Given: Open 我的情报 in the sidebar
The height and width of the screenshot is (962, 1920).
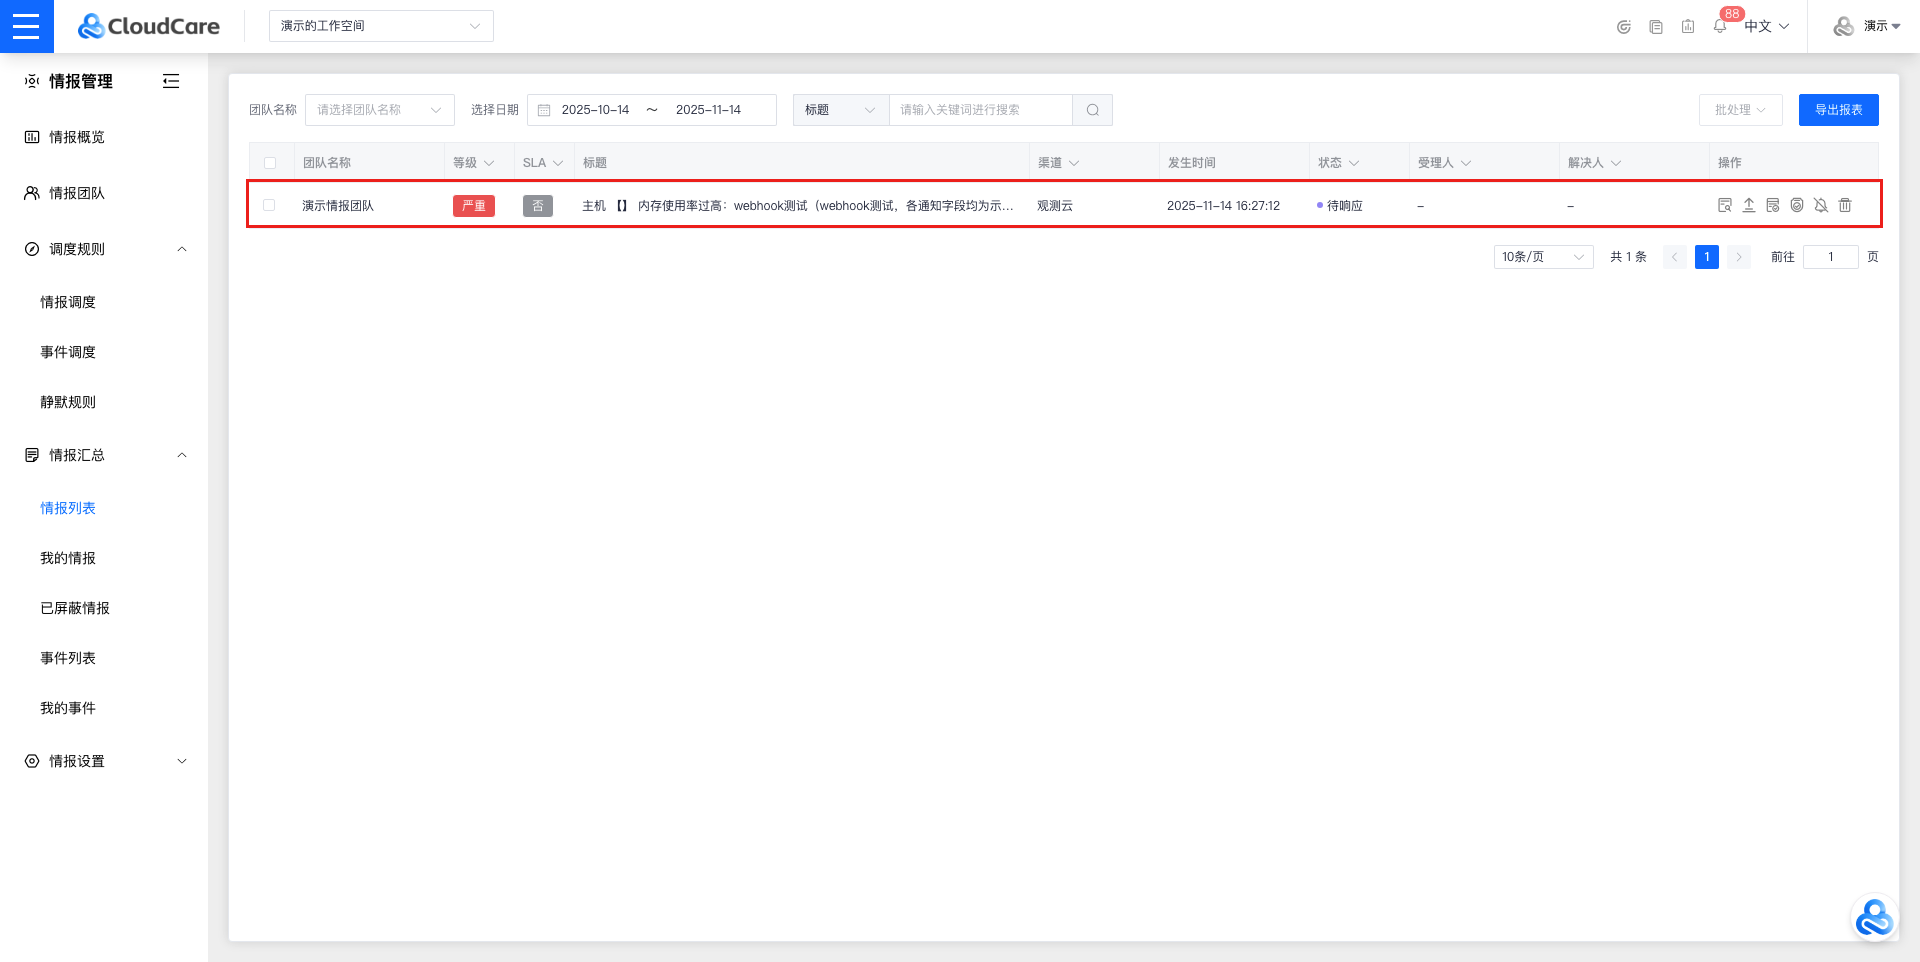Looking at the screenshot, I should [68, 558].
